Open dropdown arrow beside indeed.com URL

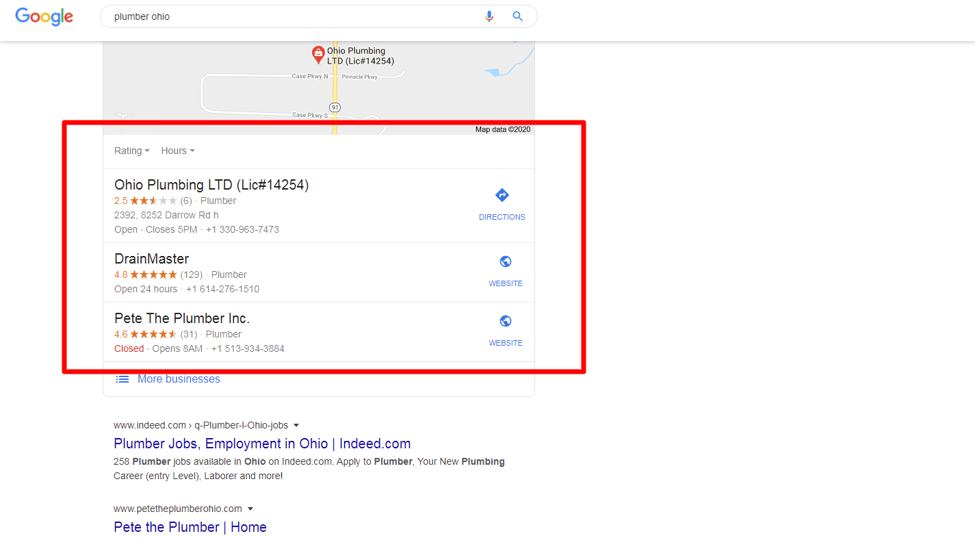tap(296, 426)
